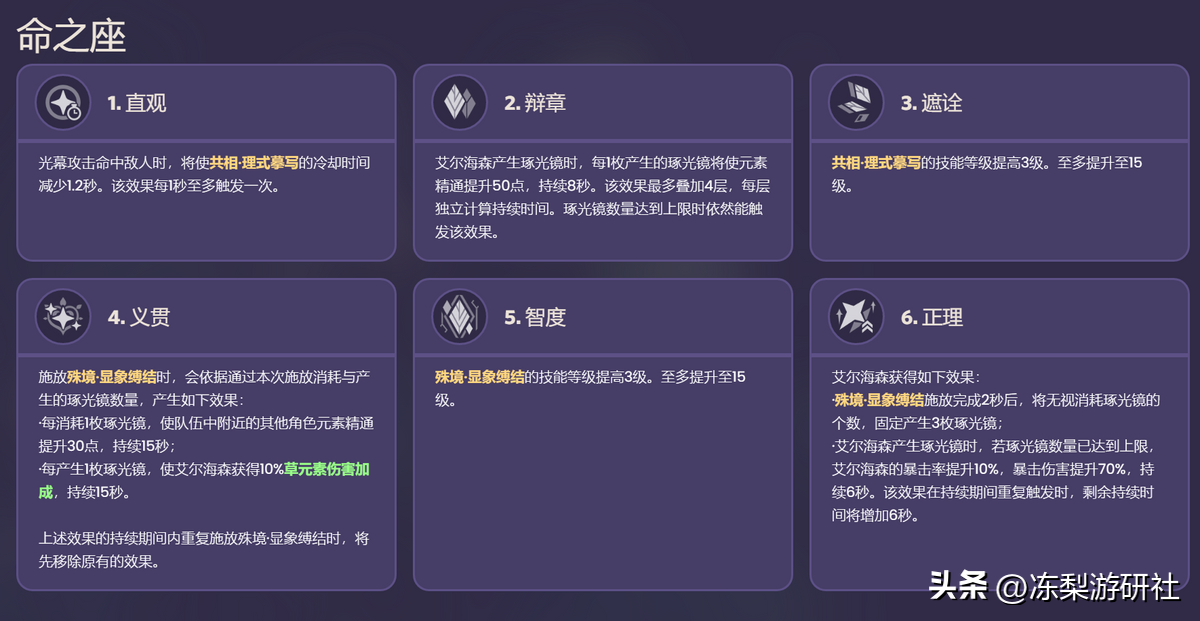Click the 命之座 section heading
This screenshot has height=621, width=1200.
(71, 37)
